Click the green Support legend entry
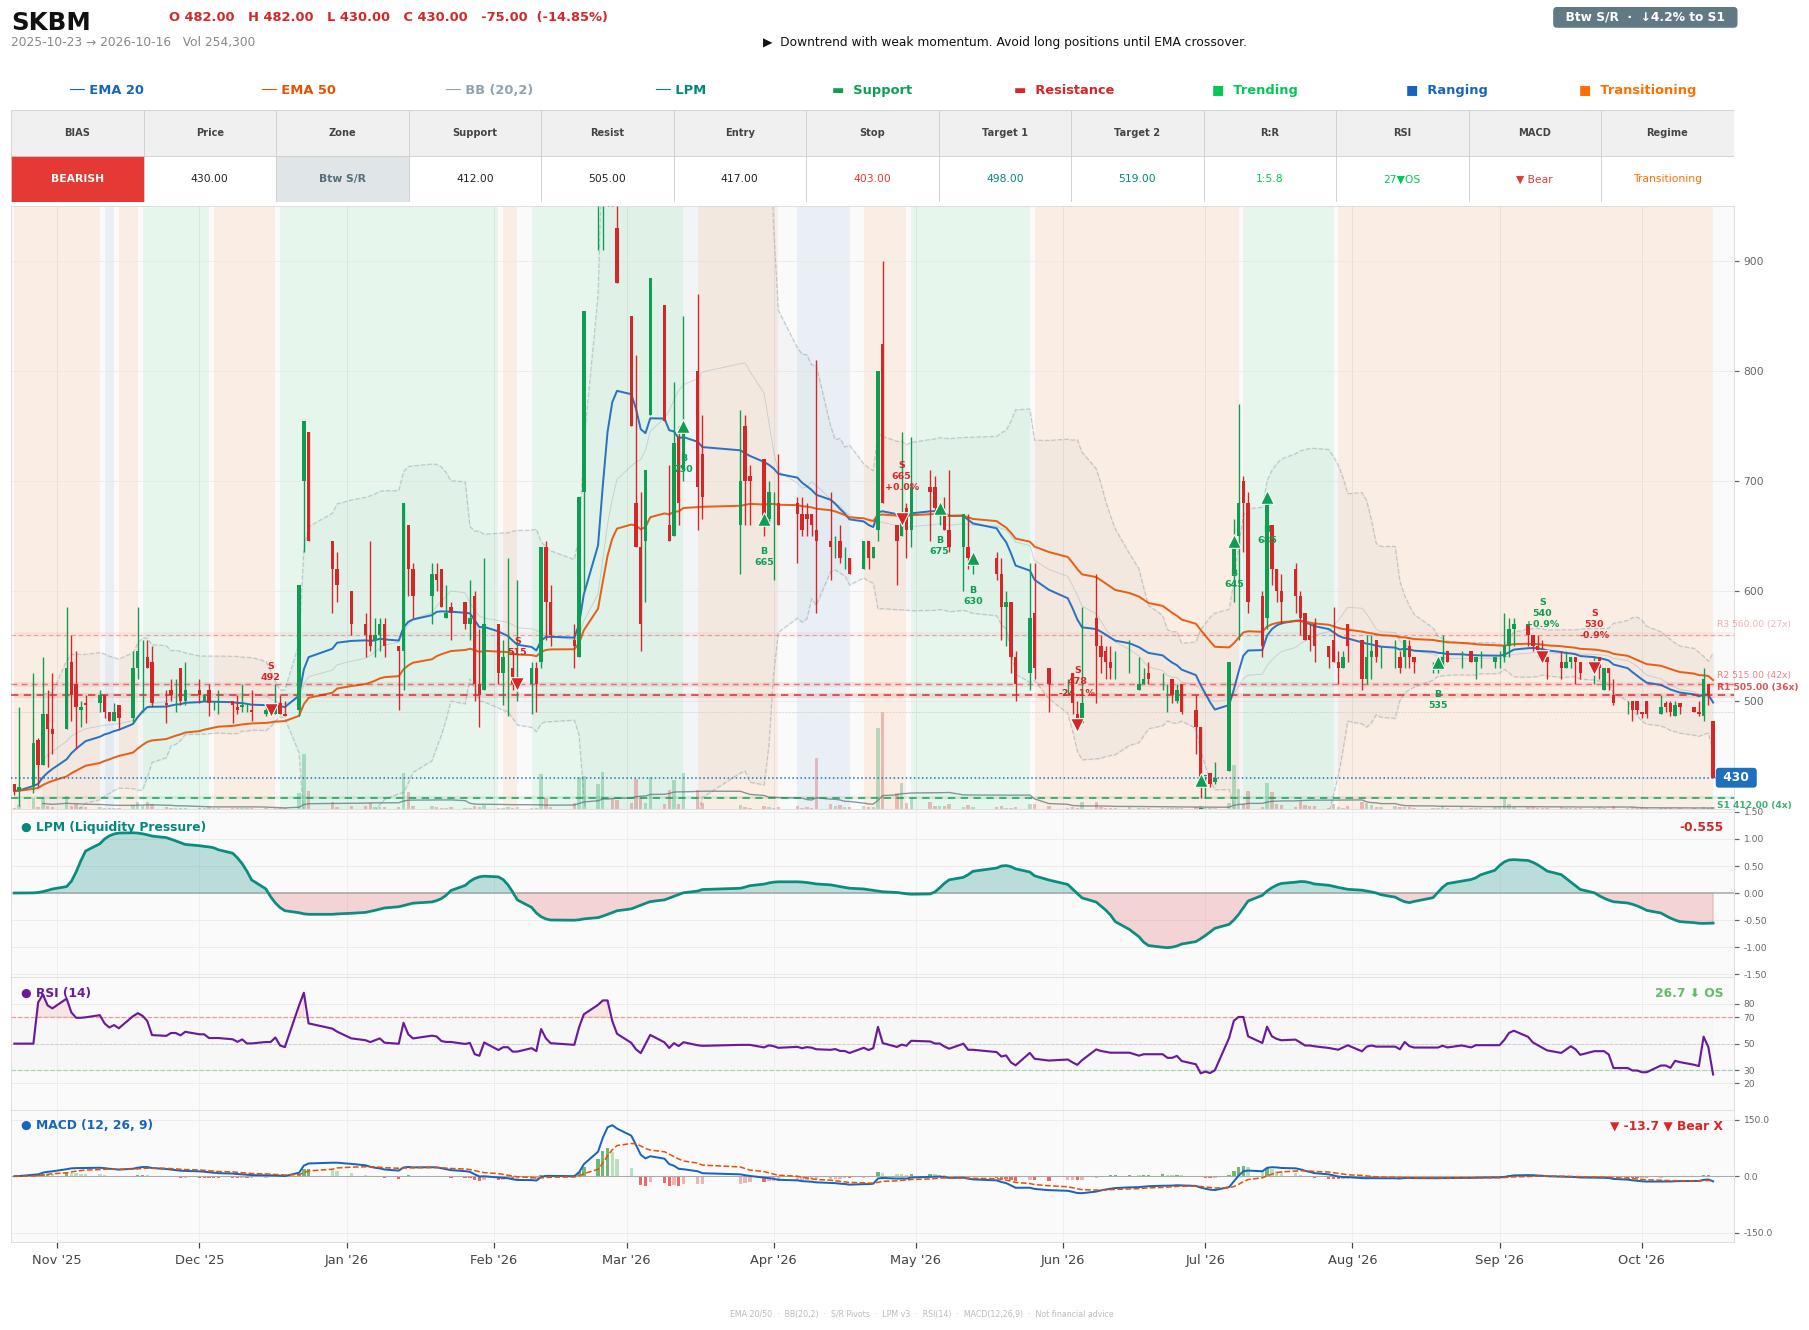 [872, 90]
